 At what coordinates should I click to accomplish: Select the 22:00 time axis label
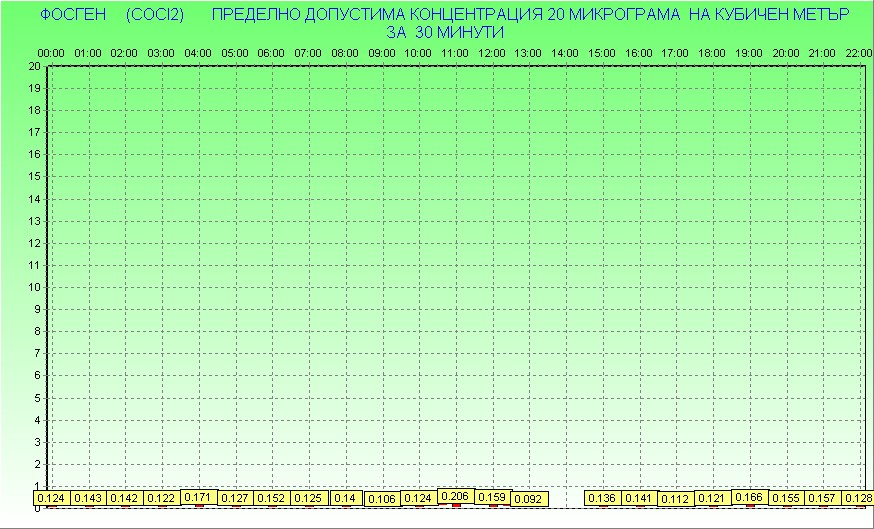859,52
